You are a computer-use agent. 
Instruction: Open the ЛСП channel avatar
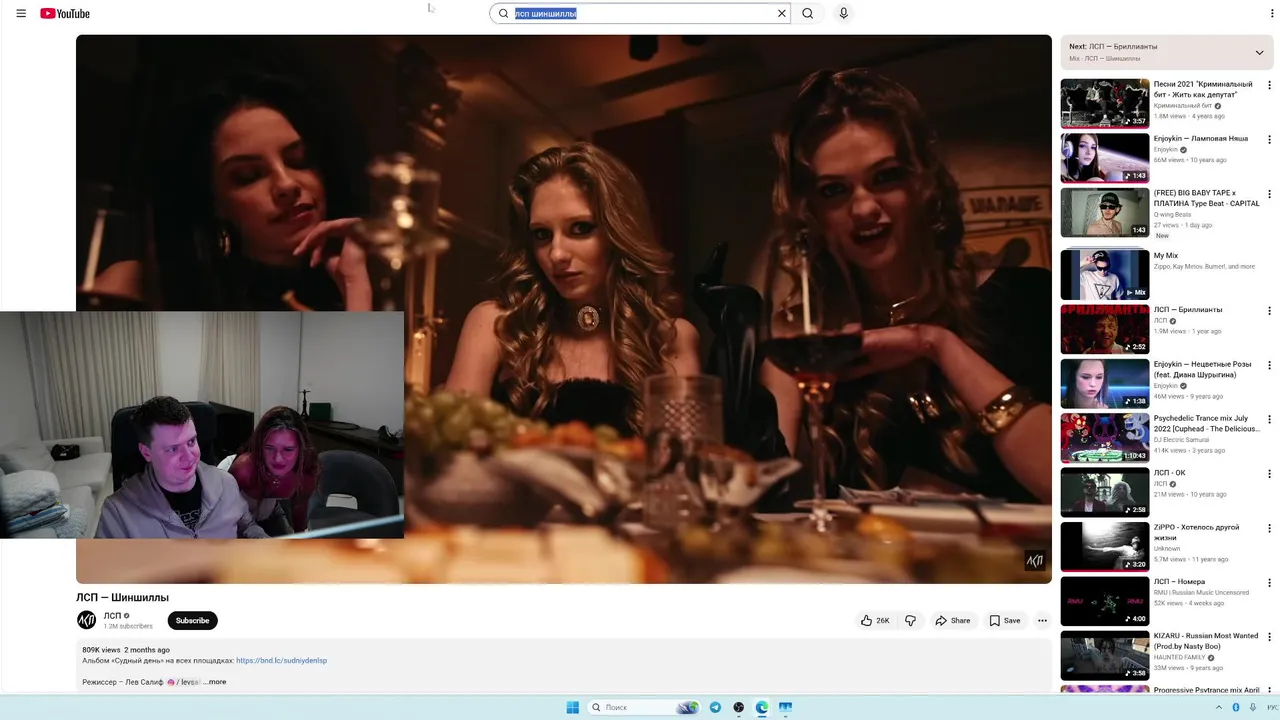click(87, 620)
